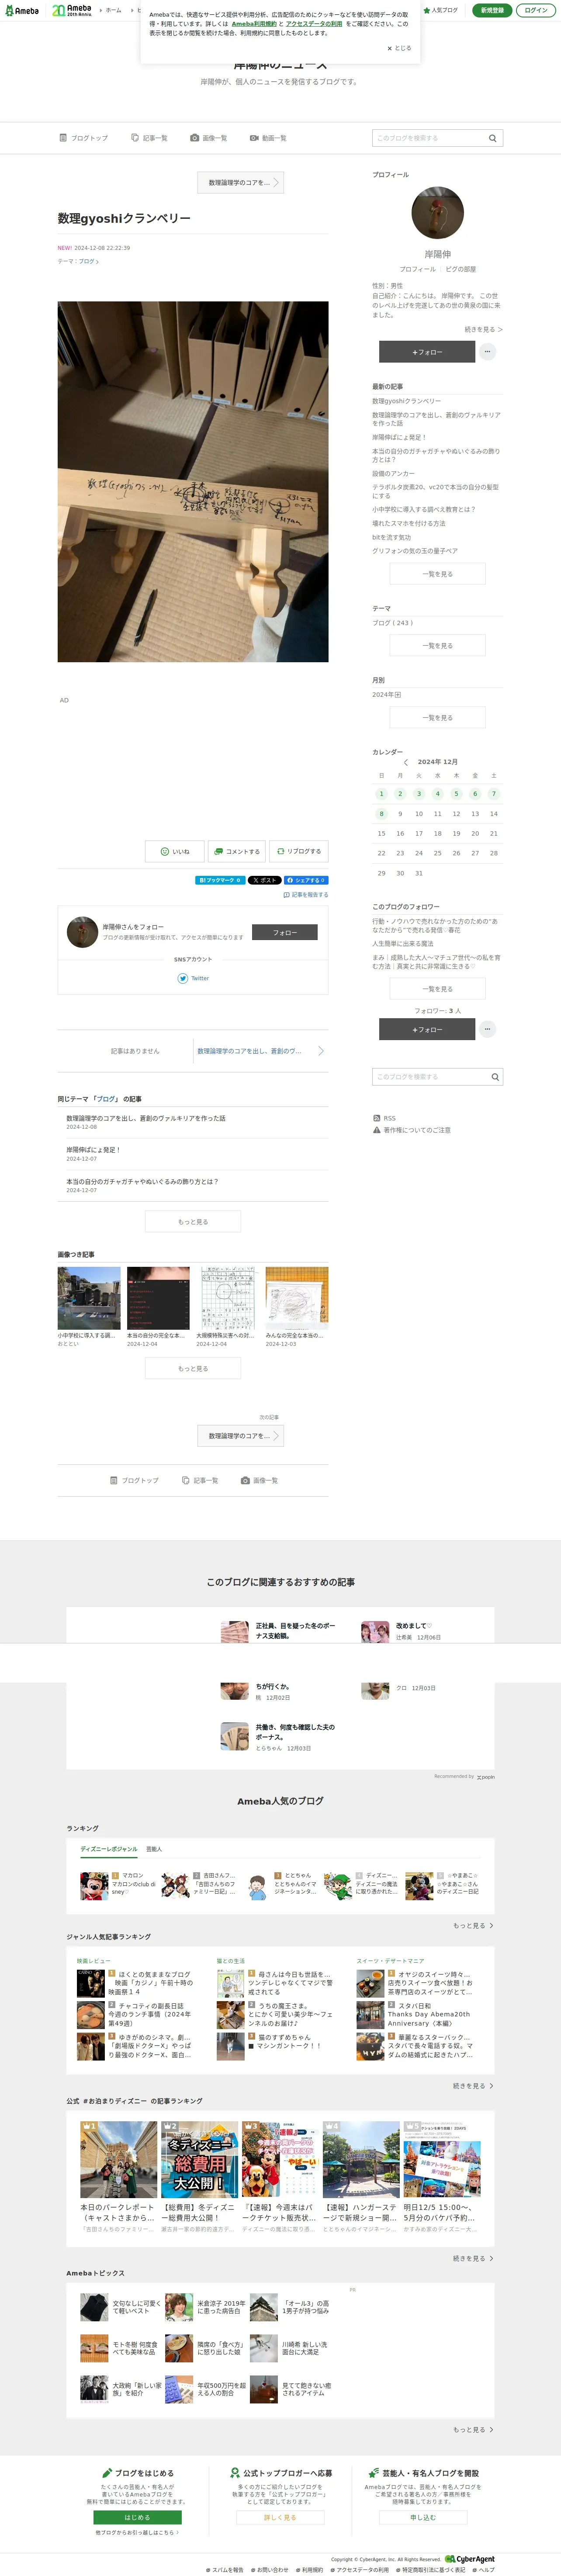Select 記事一覧 in the top navigation bar

click(x=149, y=138)
